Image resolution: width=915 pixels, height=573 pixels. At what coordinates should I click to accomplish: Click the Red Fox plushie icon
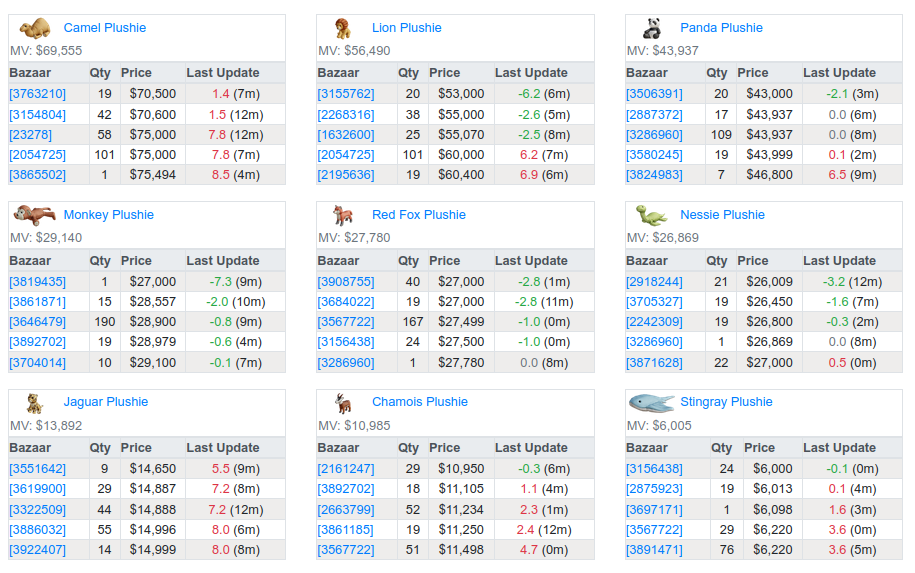[343, 215]
